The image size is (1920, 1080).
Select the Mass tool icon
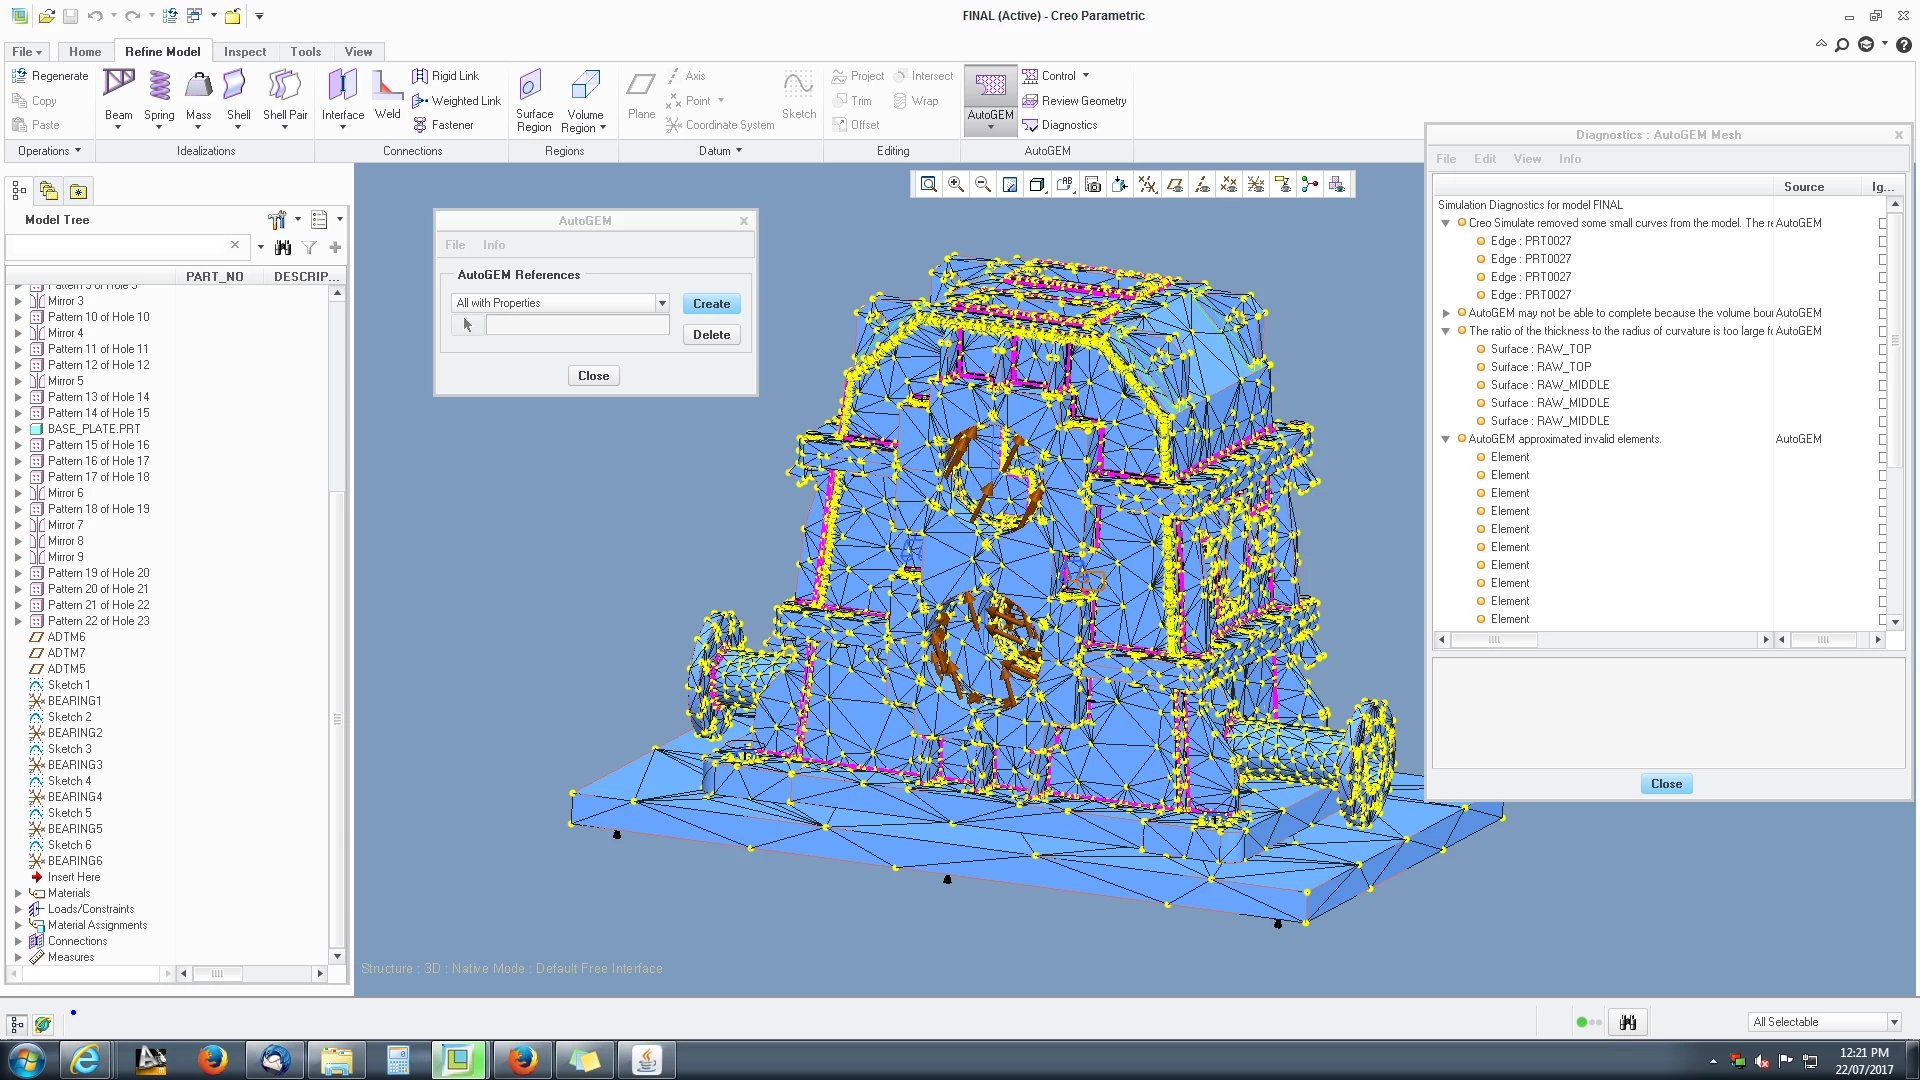click(198, 86)
